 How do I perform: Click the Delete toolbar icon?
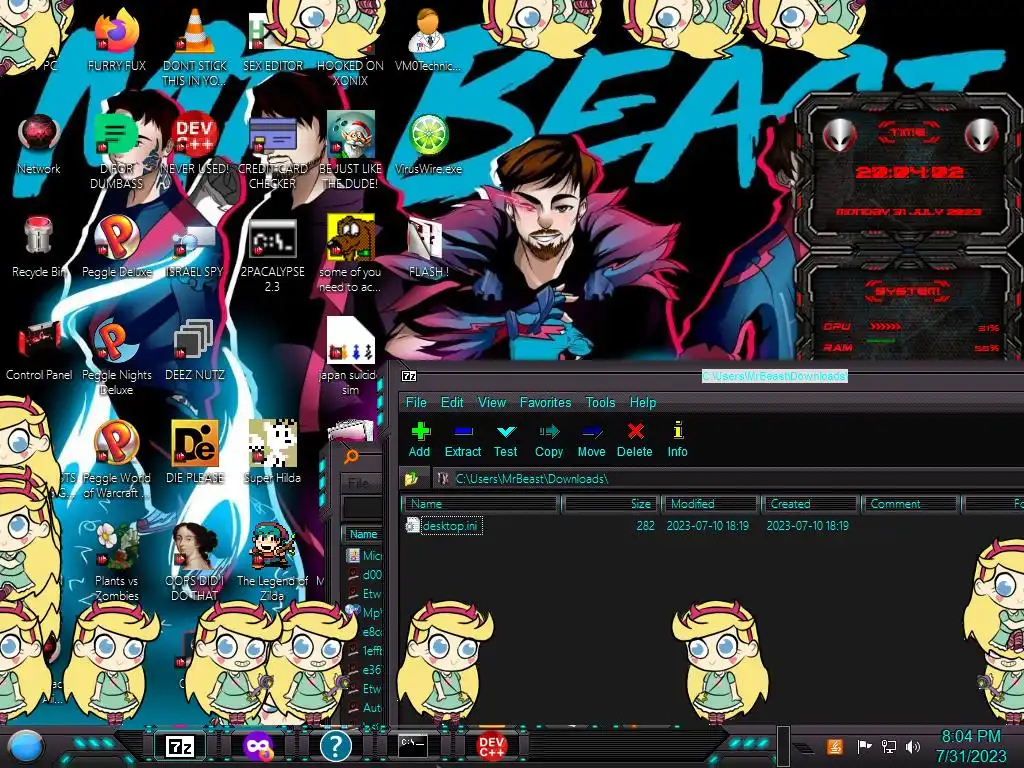[x=634, y=440]
